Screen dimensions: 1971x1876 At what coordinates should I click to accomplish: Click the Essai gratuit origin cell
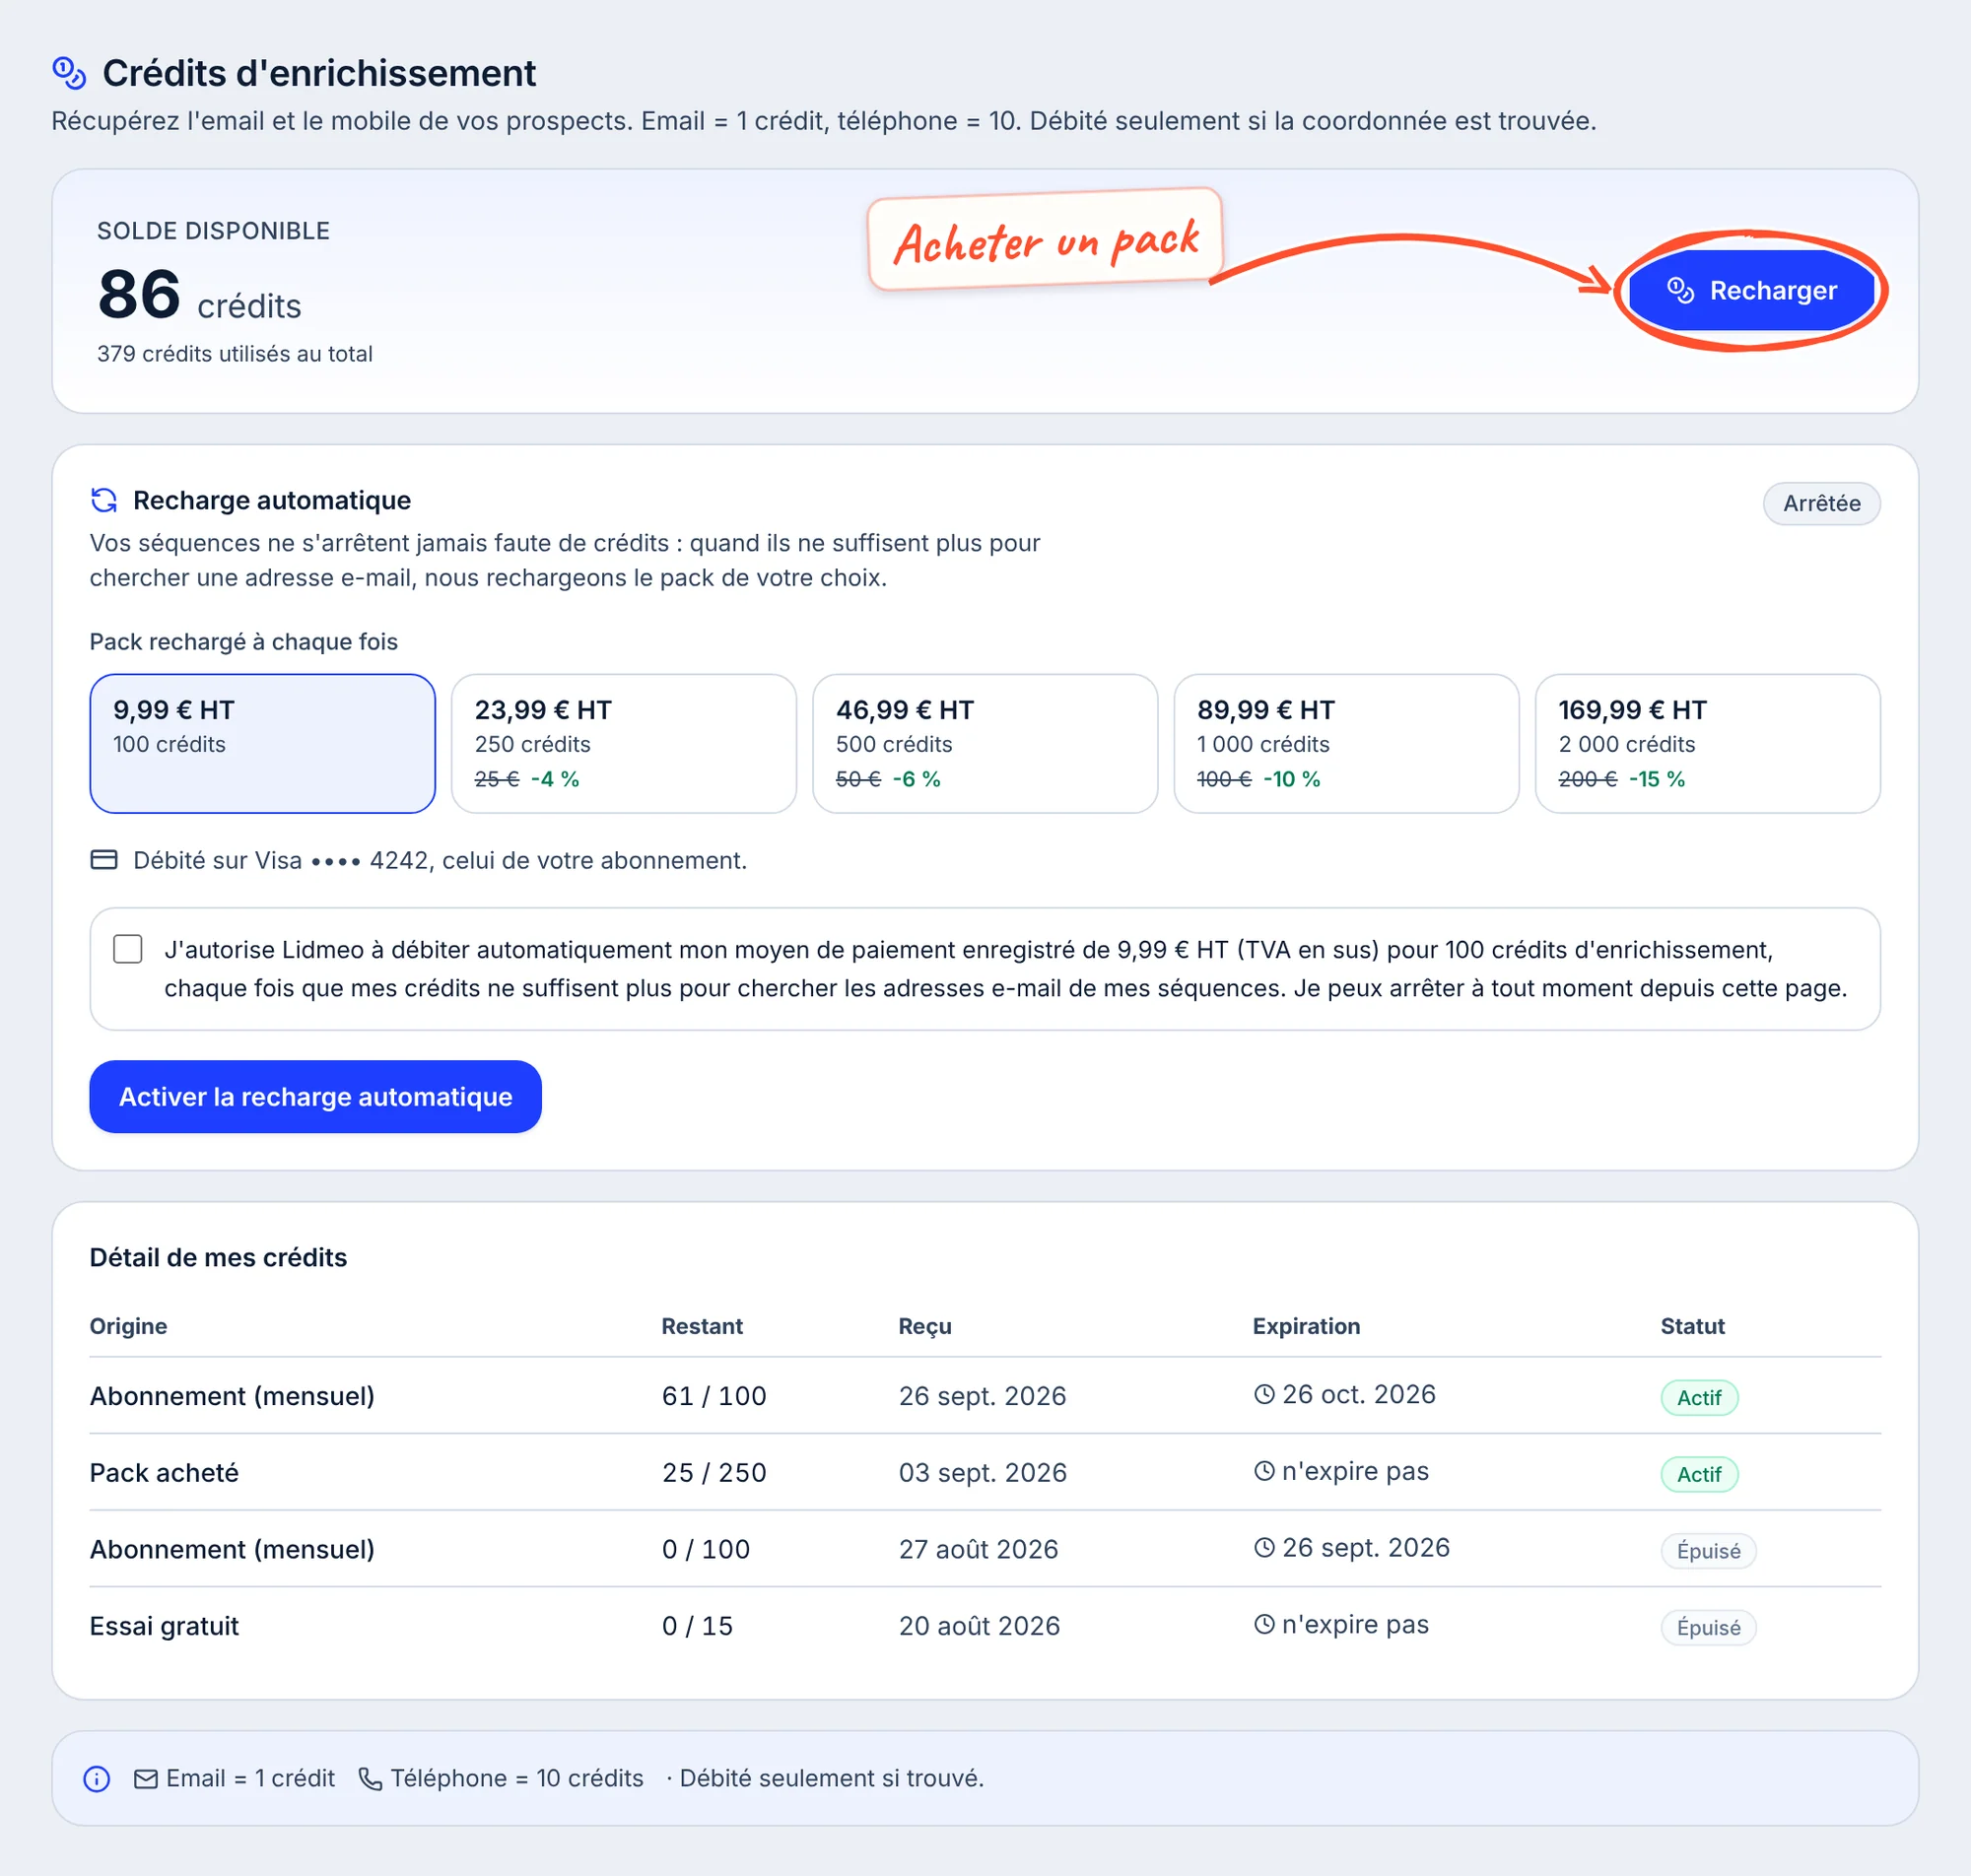[164, 1626]
